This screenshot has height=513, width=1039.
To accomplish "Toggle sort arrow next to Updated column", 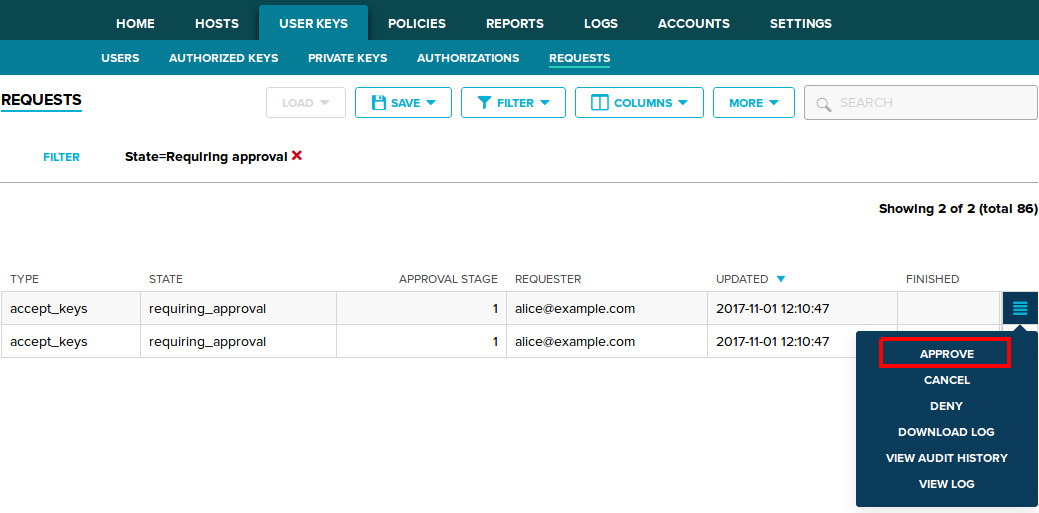I will [781, 279].
